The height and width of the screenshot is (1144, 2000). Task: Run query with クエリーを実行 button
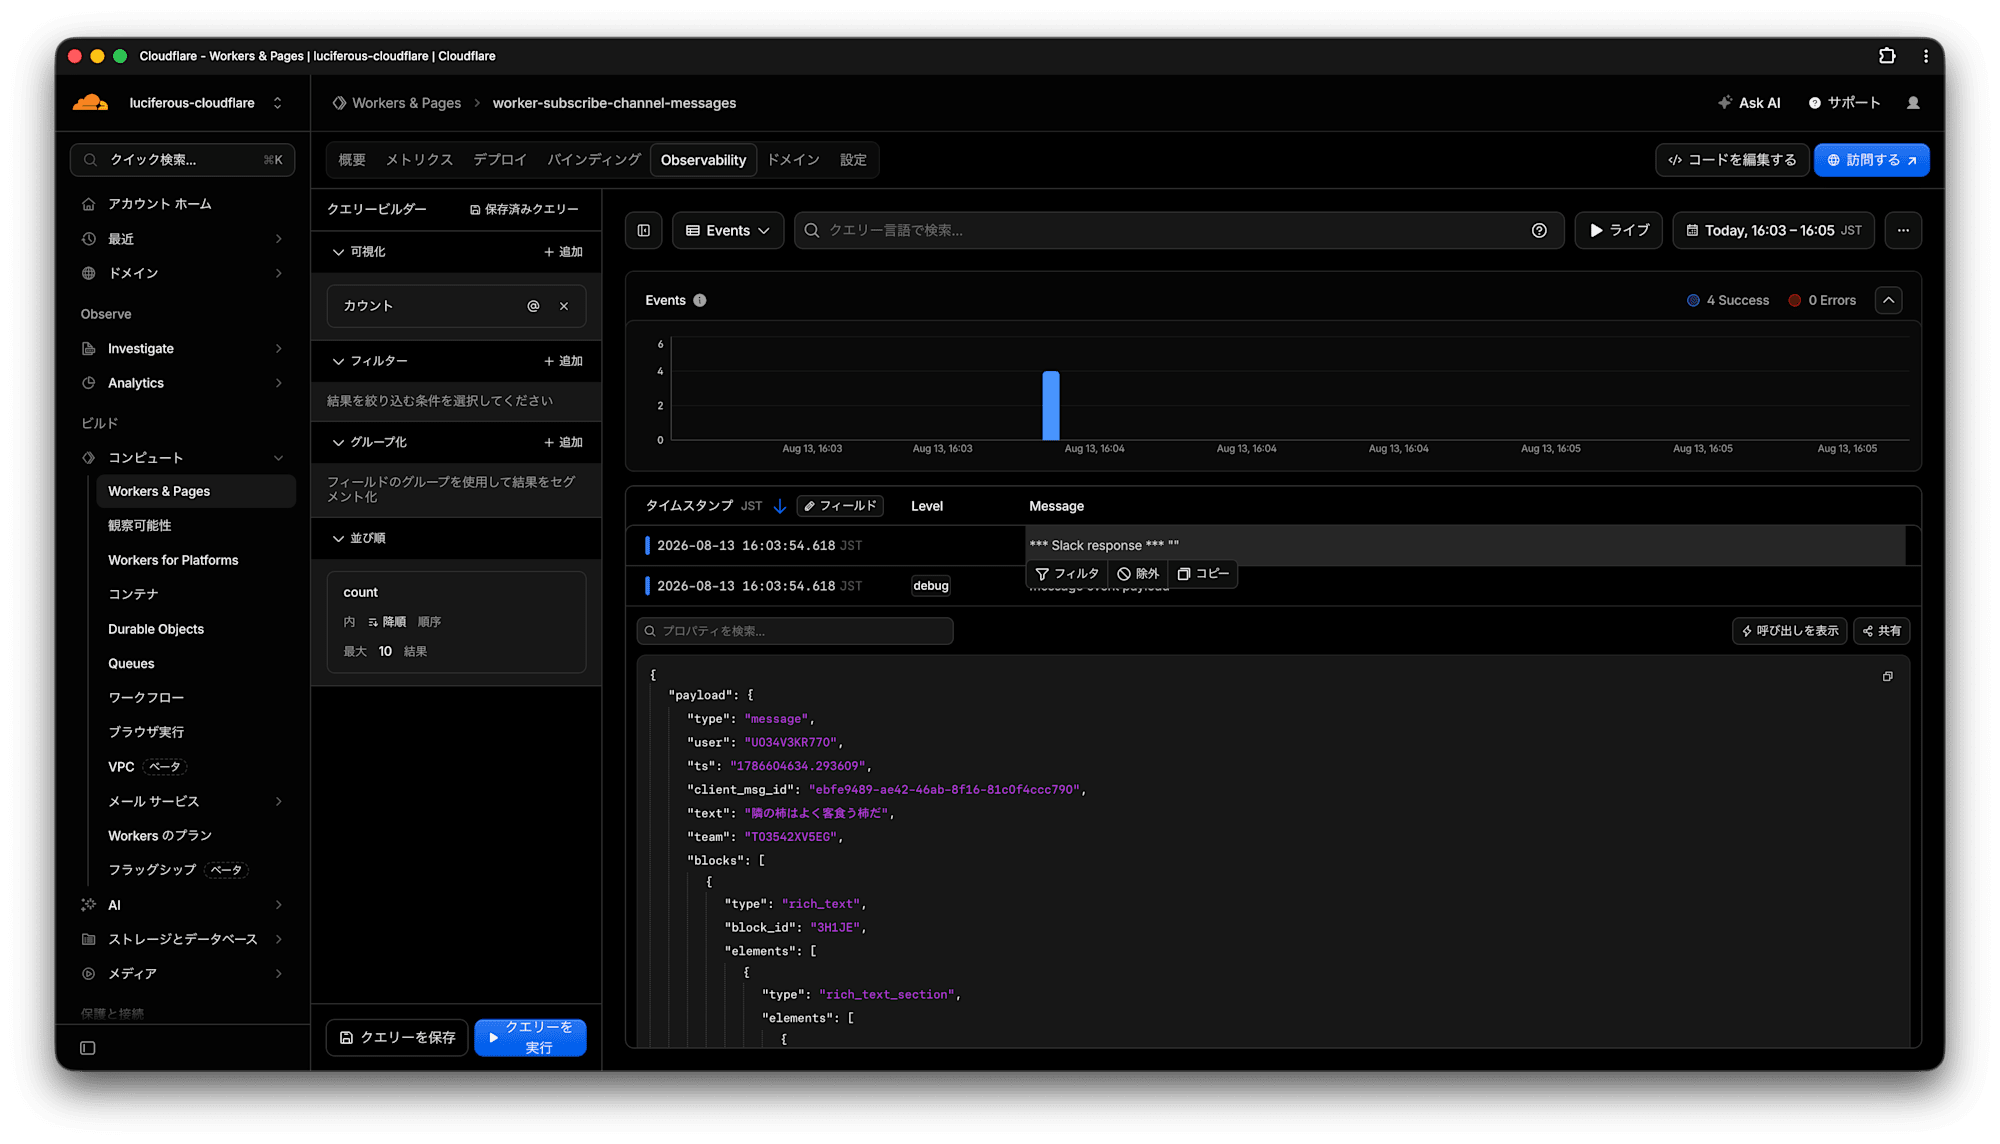pyautogui.click(x=530, y=1038)
